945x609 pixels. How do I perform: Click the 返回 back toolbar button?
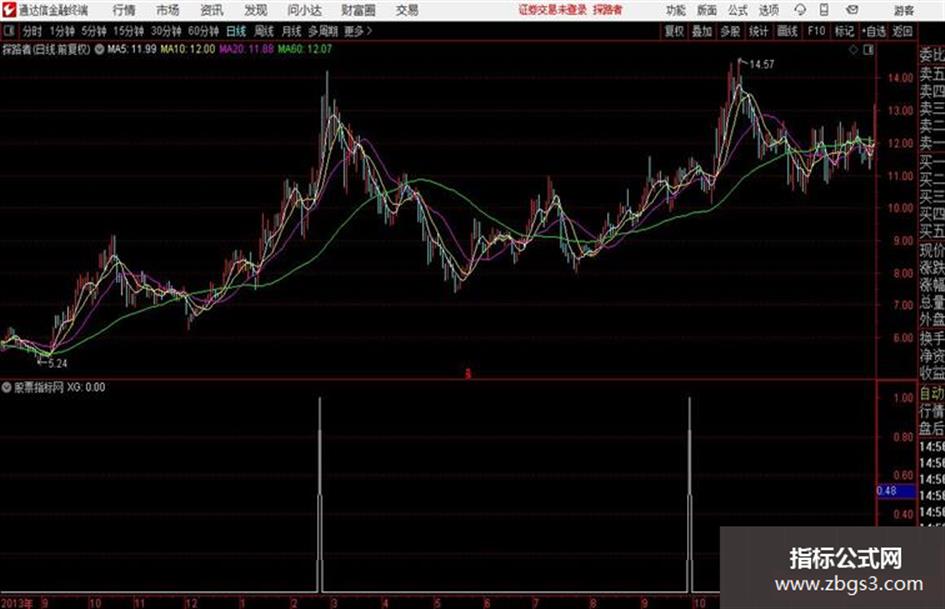coord(902,31)
